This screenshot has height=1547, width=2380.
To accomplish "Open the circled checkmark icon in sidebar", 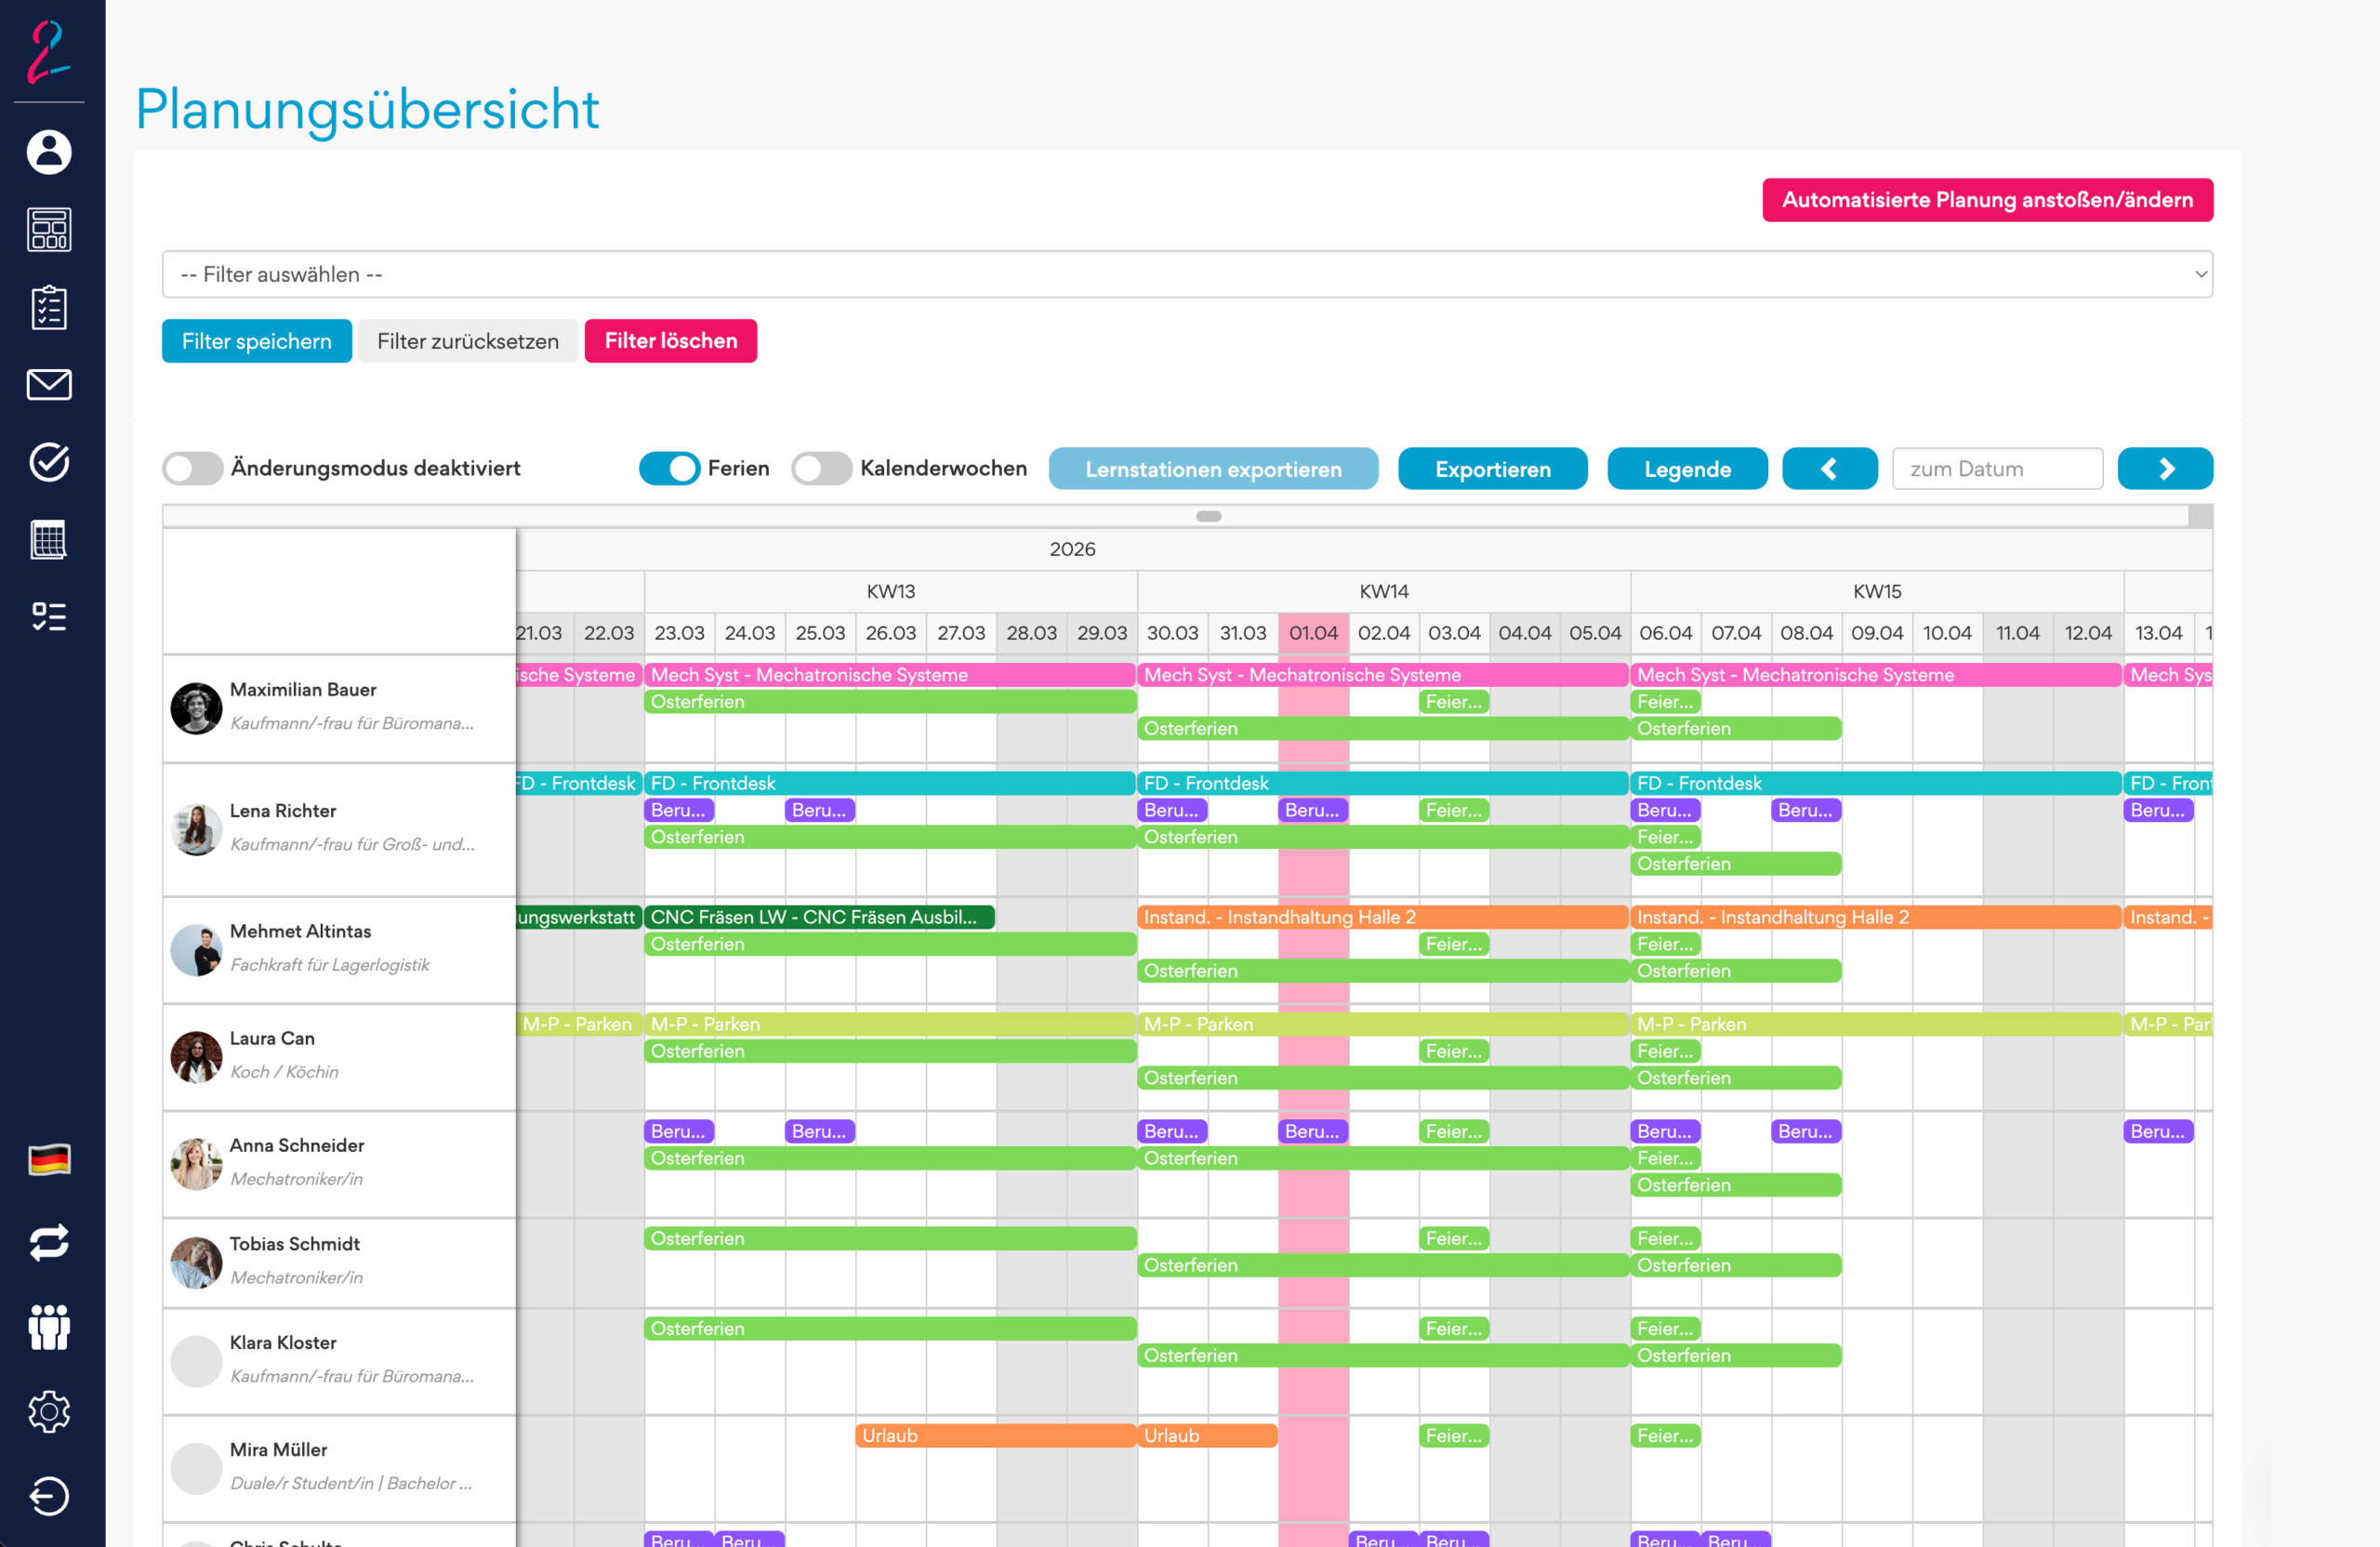I will [x=49, y=462].
